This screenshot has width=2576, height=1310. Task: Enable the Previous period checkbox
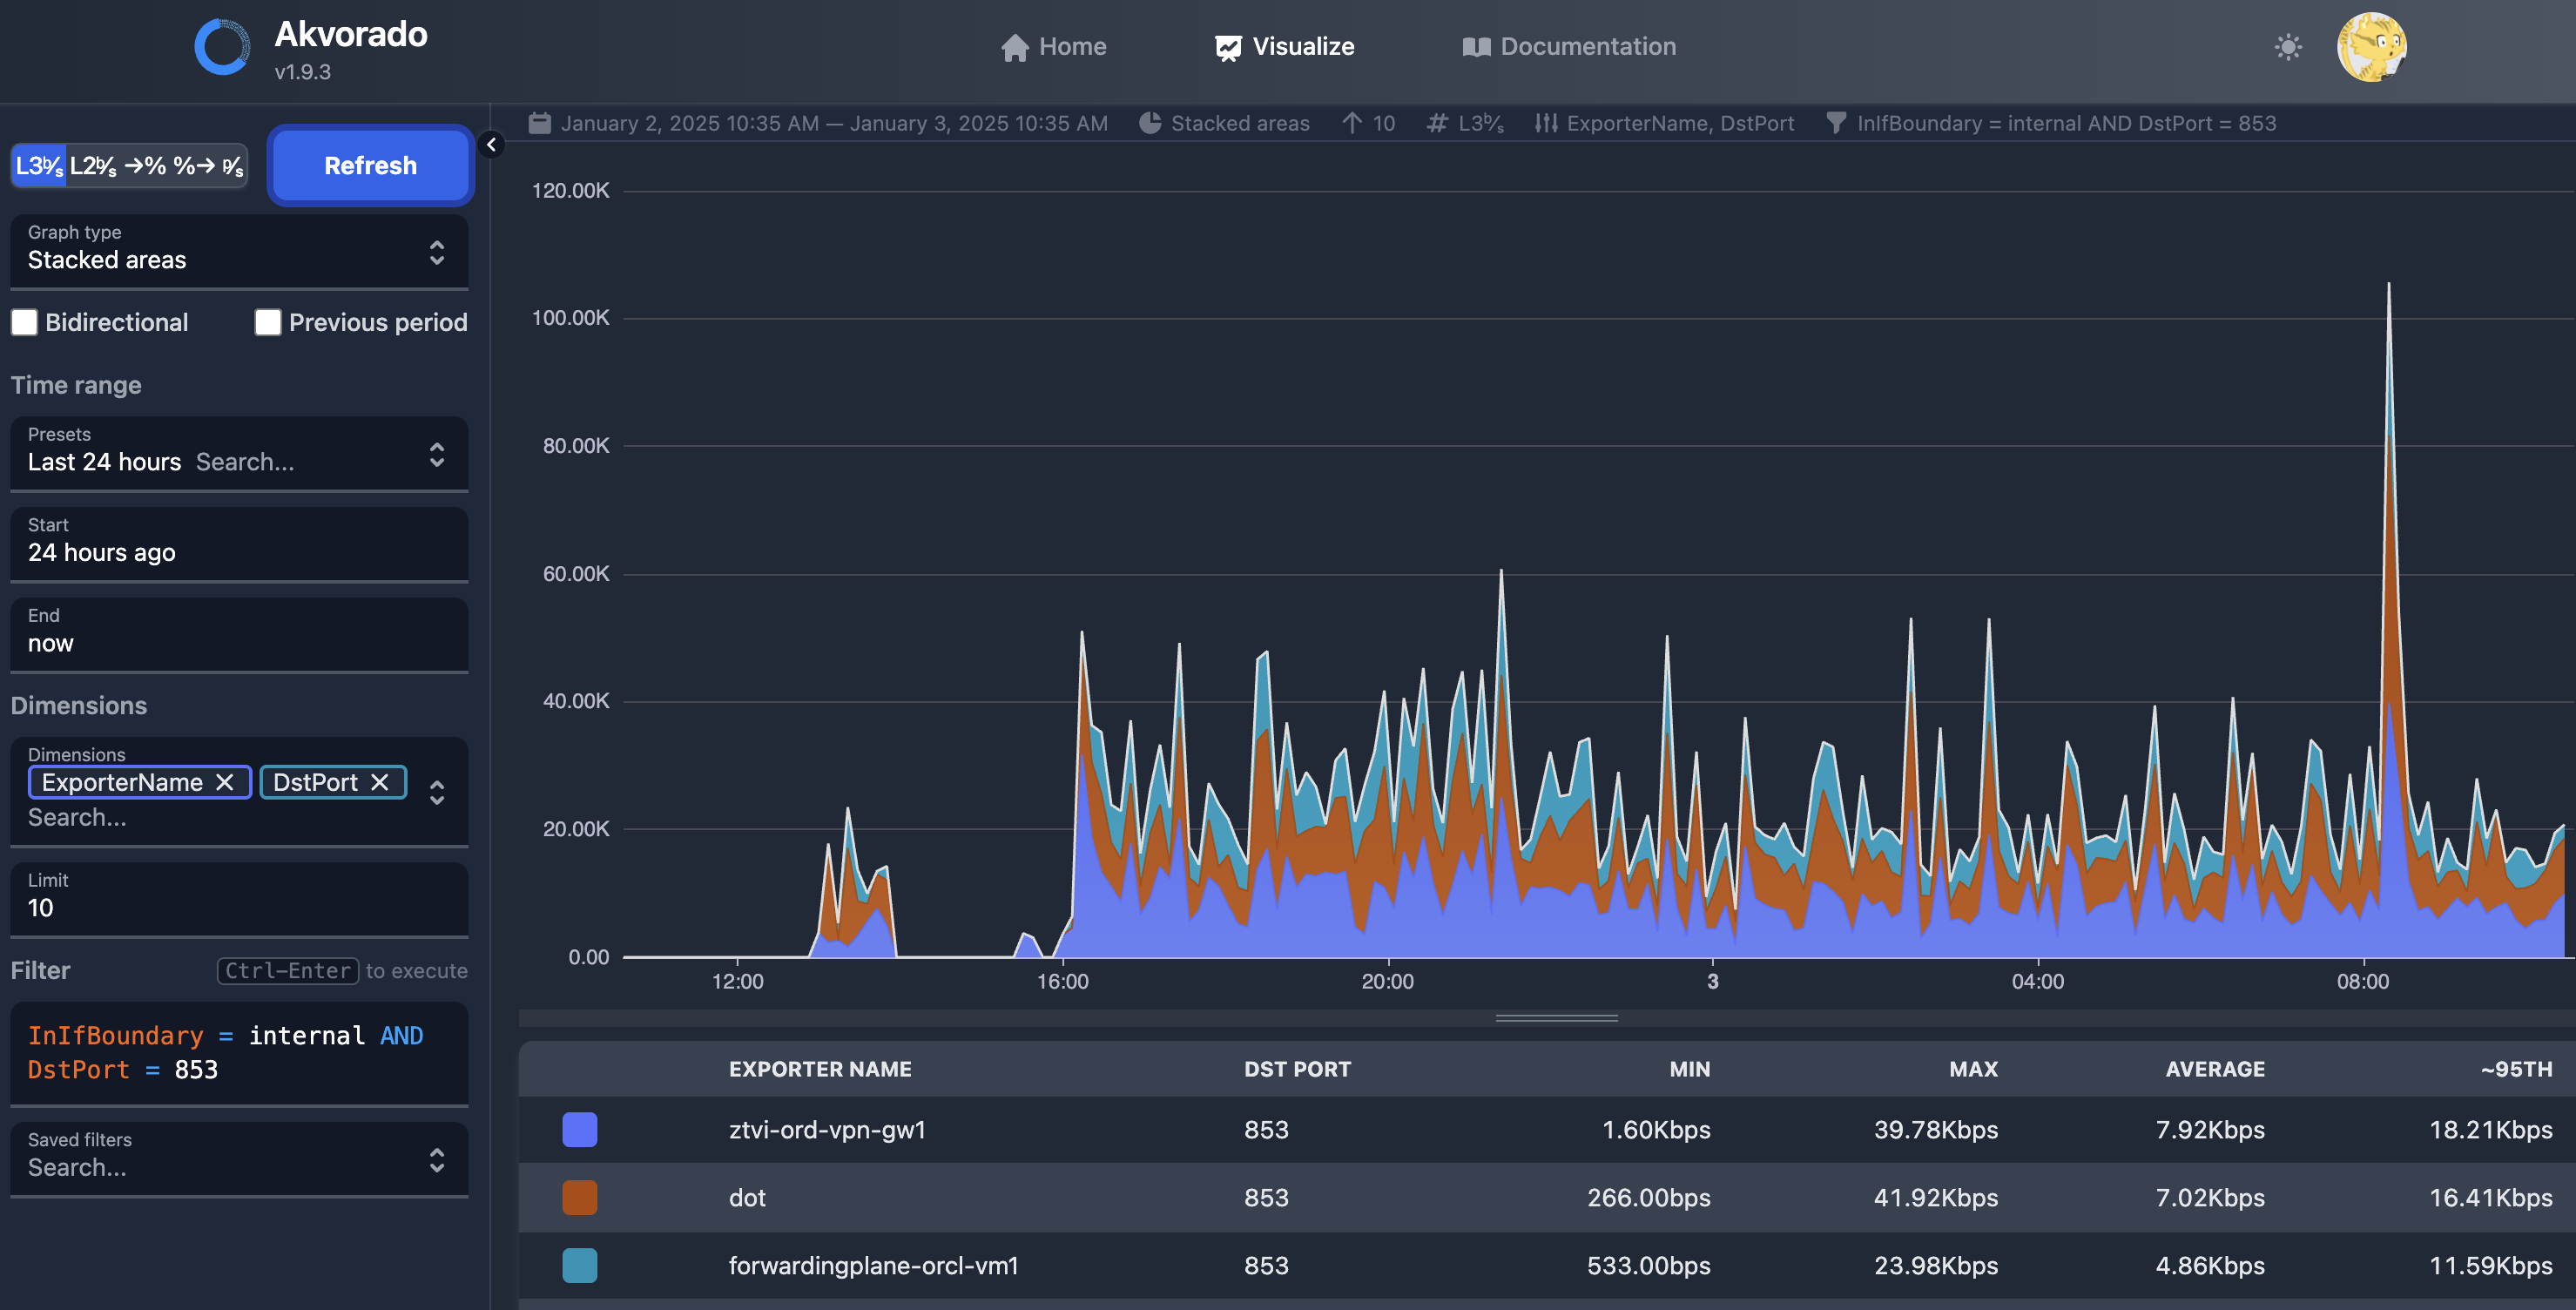click(x=268, y=322)
